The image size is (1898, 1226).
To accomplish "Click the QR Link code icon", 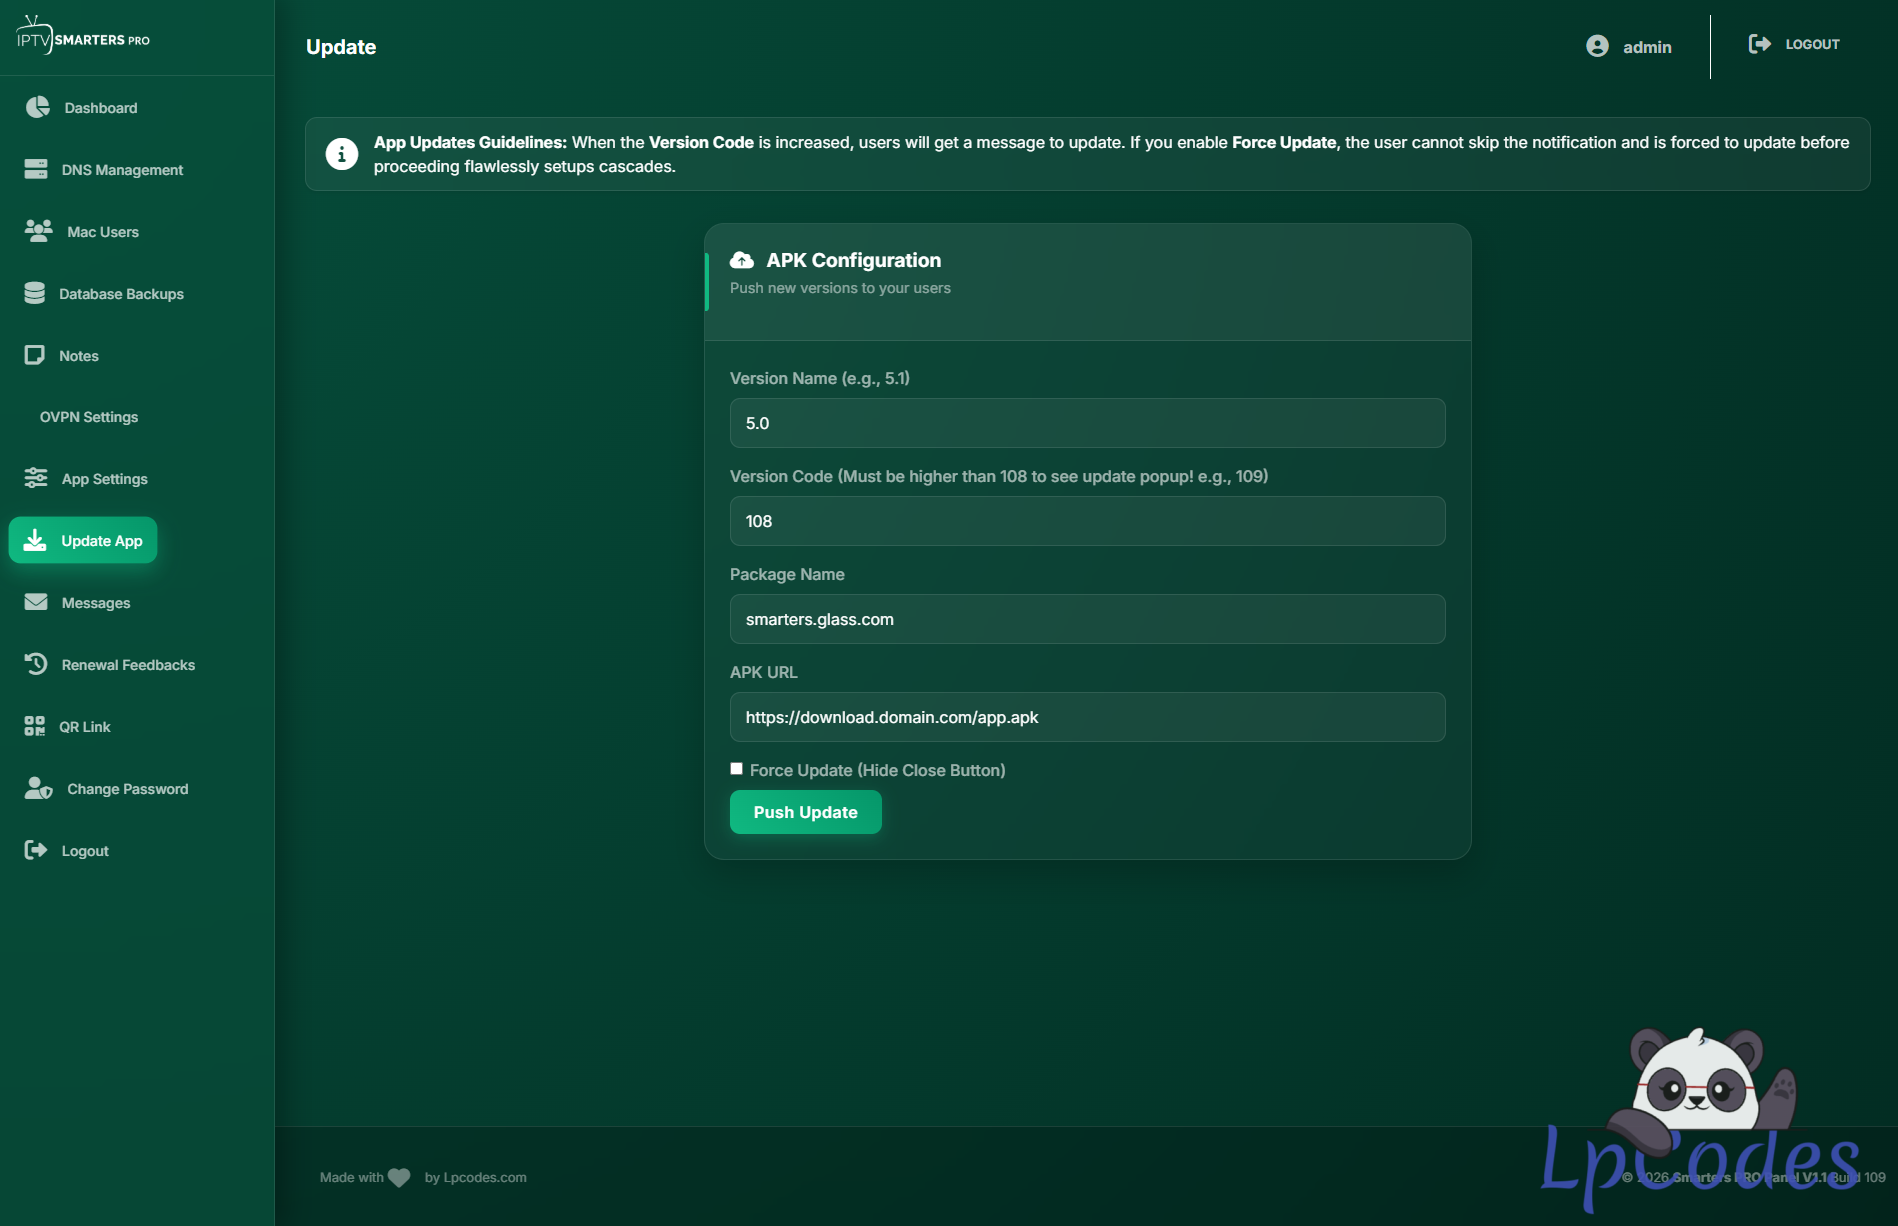I will (35, 726).
